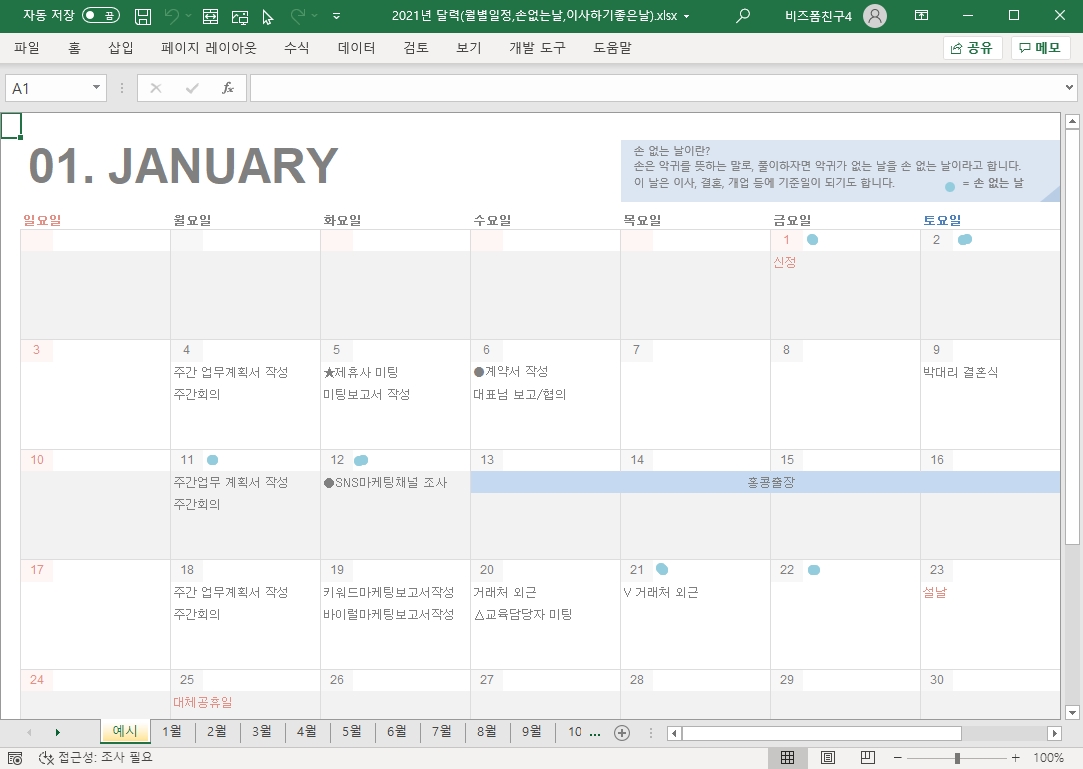Click vertical scrollbar down arrow
Image resolution: width=1083 pixels, height=769 pixels.
click(x=1072, y=712)
